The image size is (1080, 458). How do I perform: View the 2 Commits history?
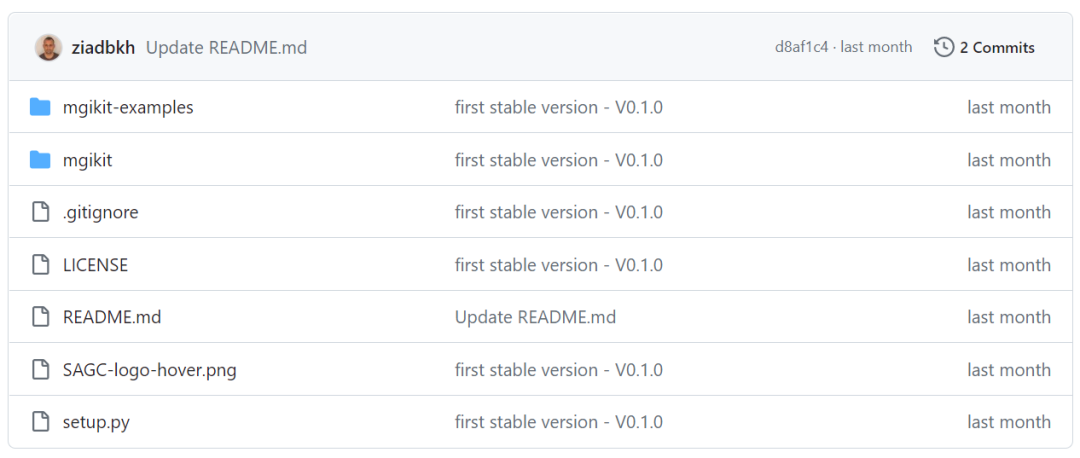(997, 47)
